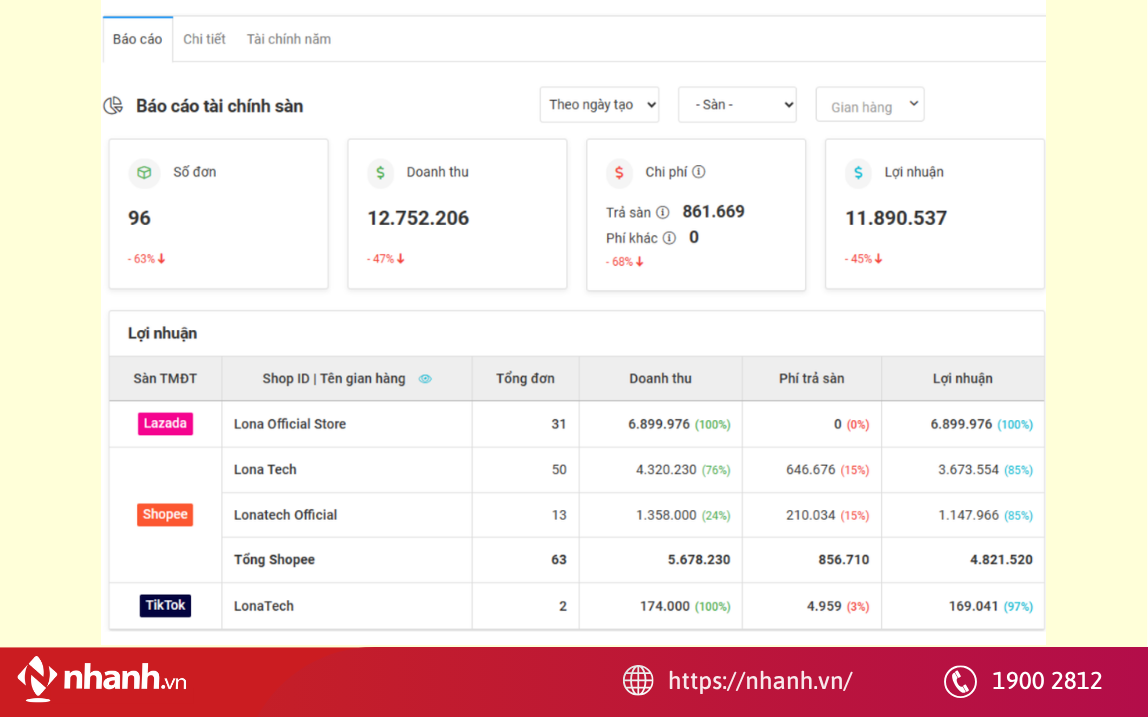Click the Sàn TMĐT column header
The width and height of the screenshot is (1148, 717).
point(165,379)
